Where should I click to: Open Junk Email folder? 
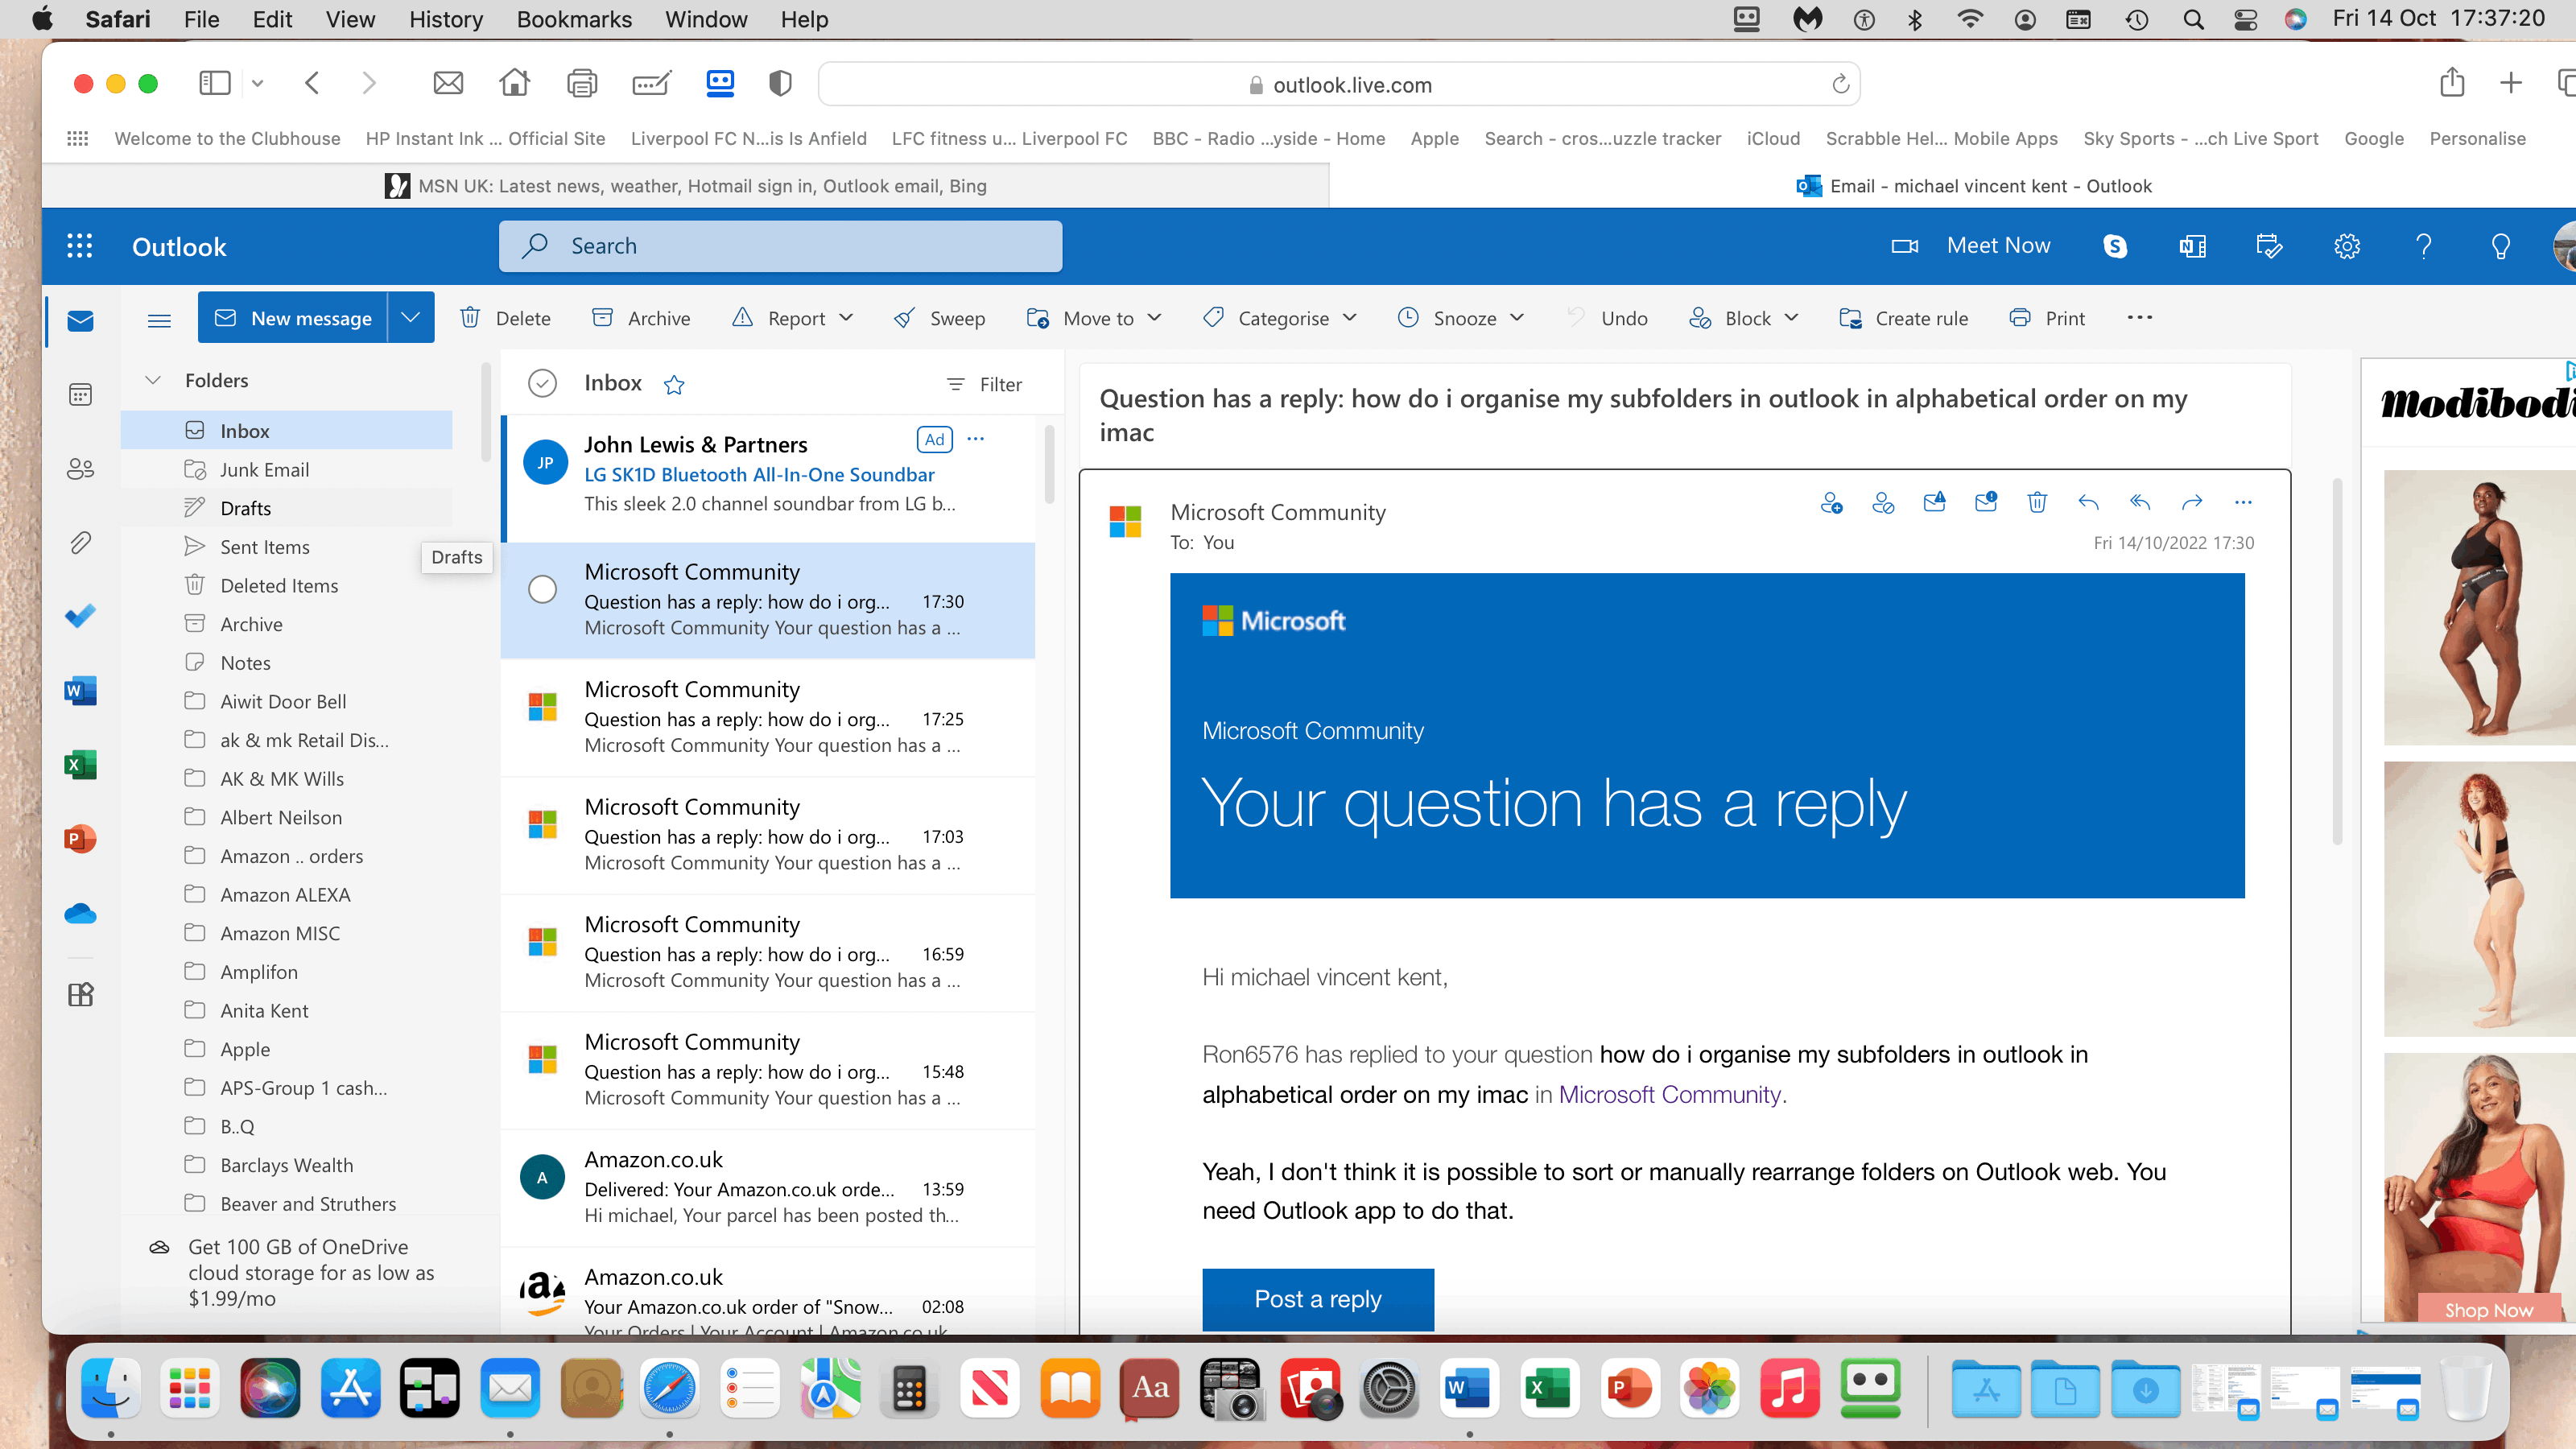pyautogui.click(x=287, y=469)
